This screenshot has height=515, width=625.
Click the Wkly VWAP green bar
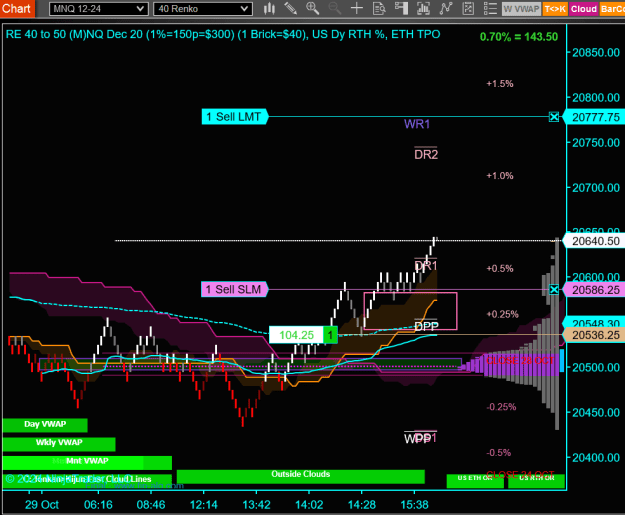59,444
